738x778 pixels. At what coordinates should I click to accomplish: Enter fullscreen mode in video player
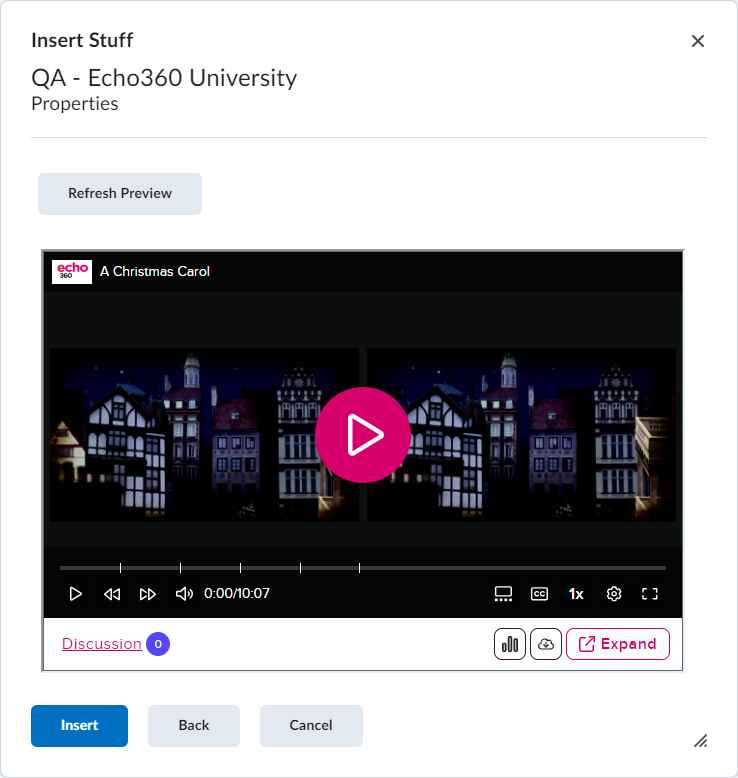(650, 594)
